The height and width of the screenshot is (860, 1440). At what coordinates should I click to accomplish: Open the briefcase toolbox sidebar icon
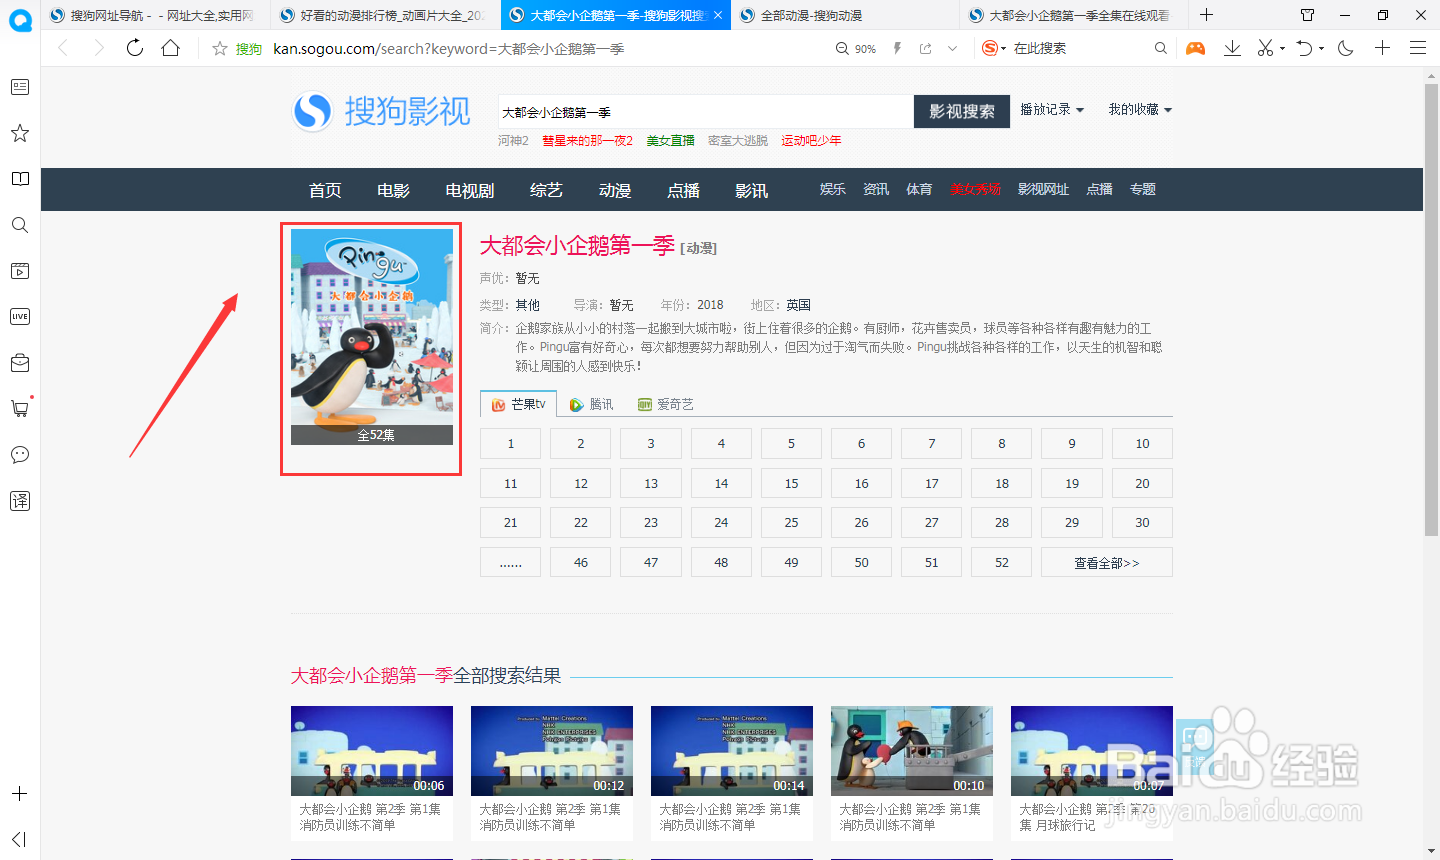pos(19,363)
